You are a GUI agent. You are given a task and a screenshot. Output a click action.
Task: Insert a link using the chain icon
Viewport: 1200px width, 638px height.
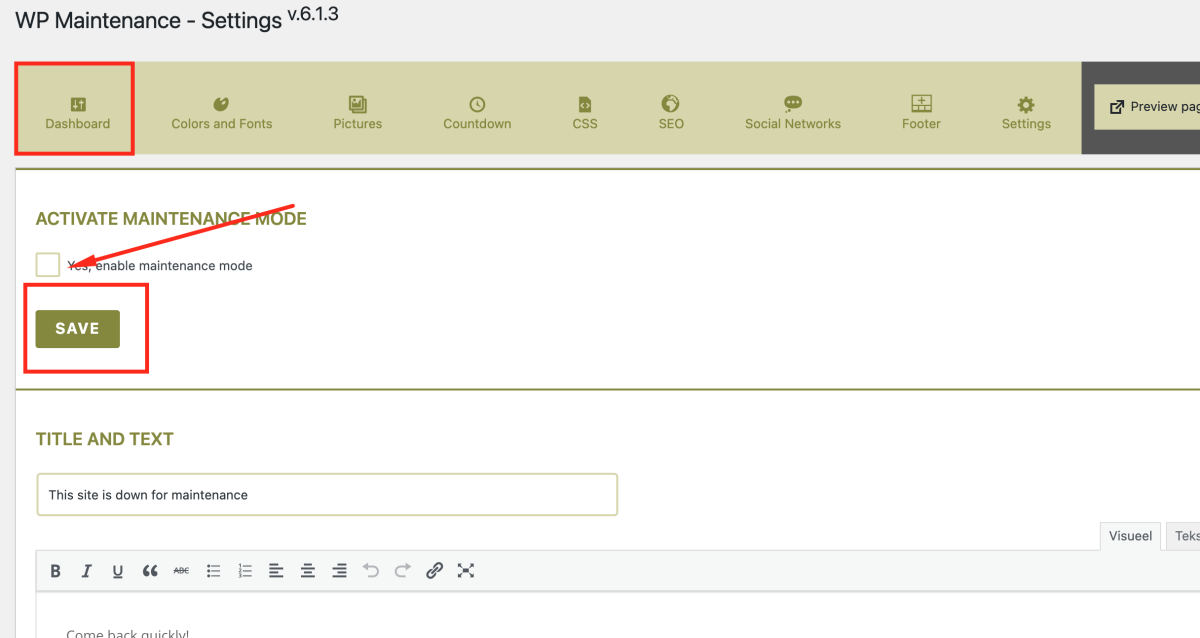point(434,571)
